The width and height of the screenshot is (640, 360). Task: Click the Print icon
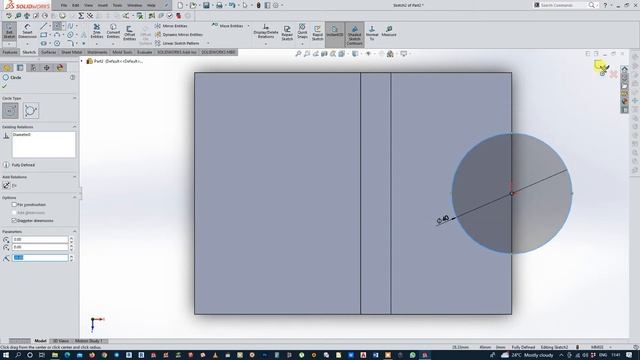tap(219, 5)
